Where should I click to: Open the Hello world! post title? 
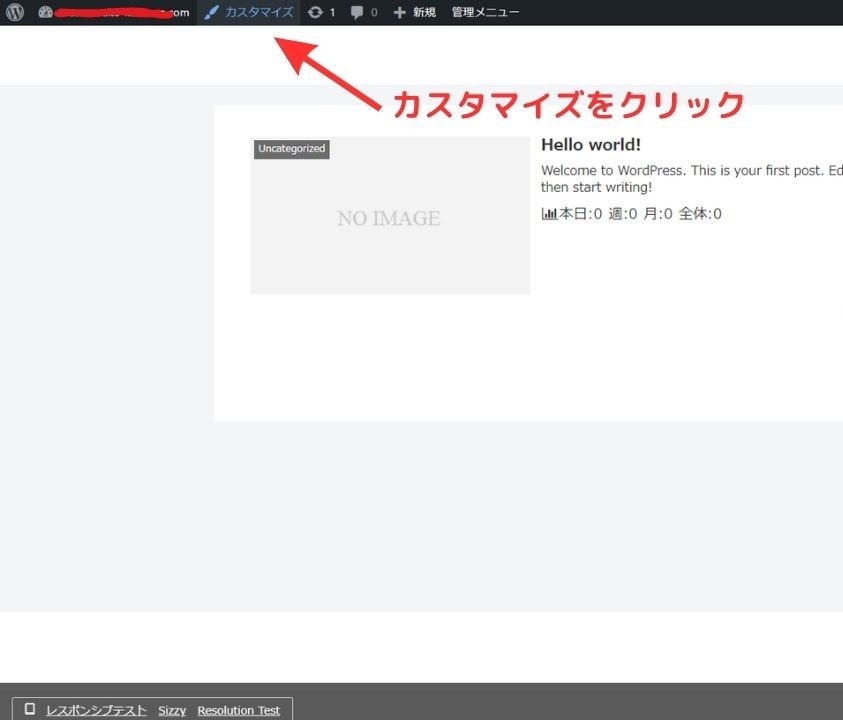point(591,145)
